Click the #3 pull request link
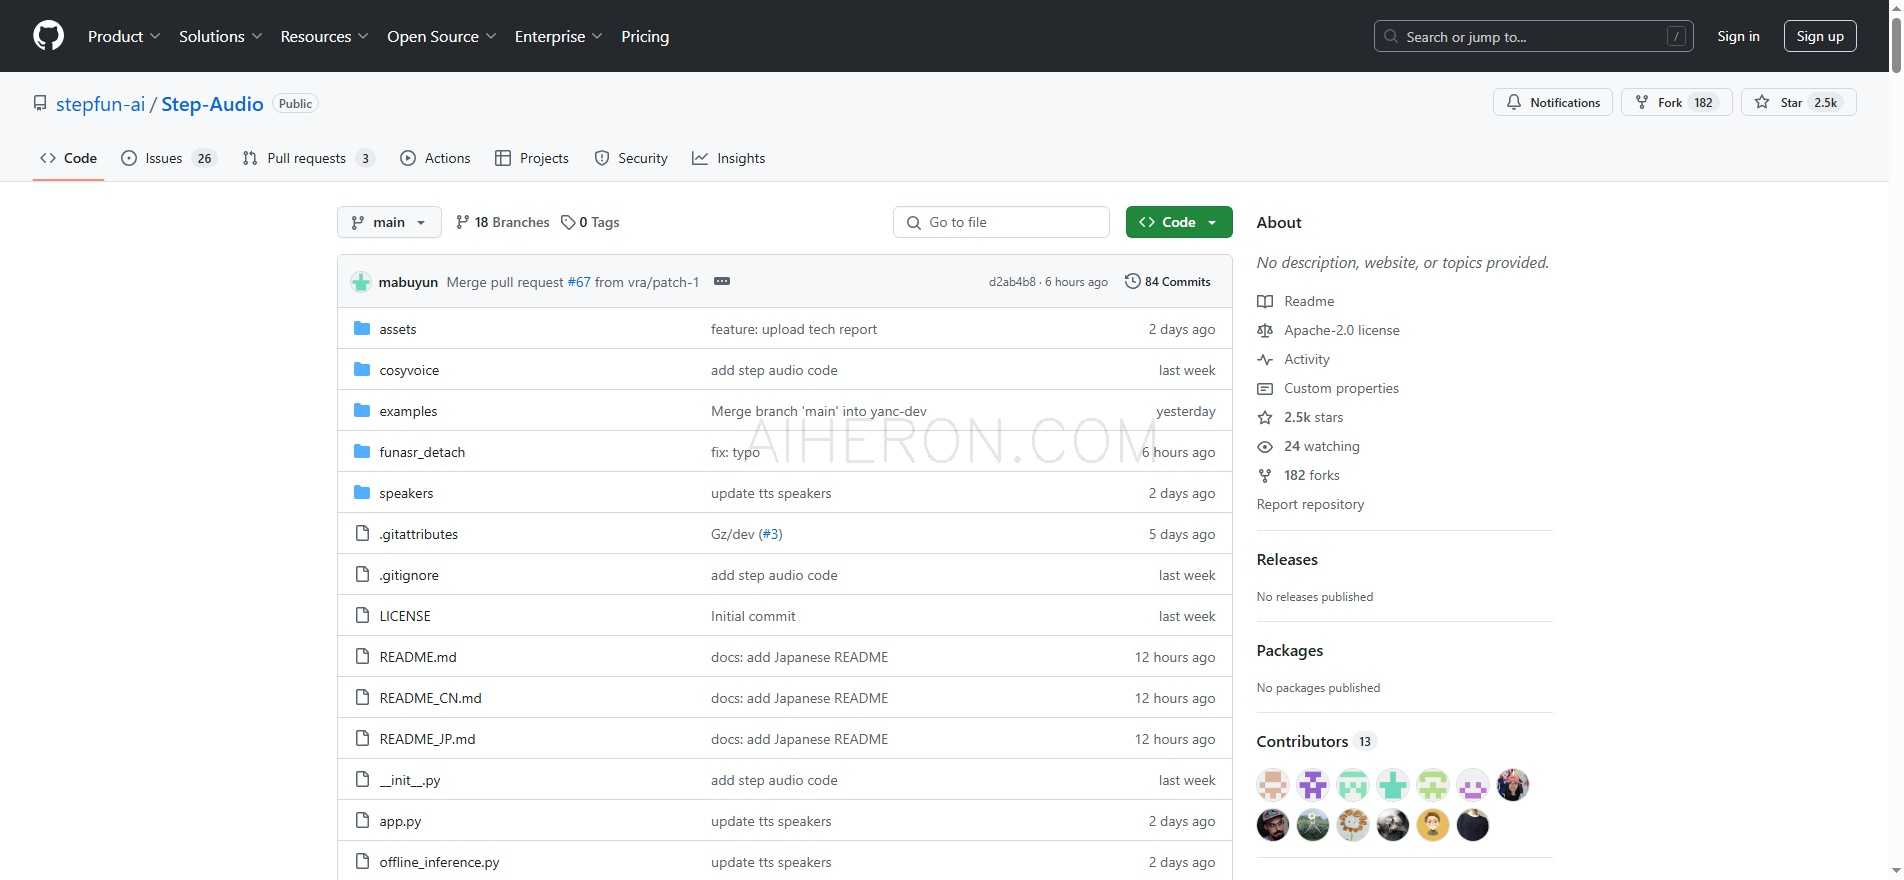Screen dimensions: 1904x880 point(770,534)
